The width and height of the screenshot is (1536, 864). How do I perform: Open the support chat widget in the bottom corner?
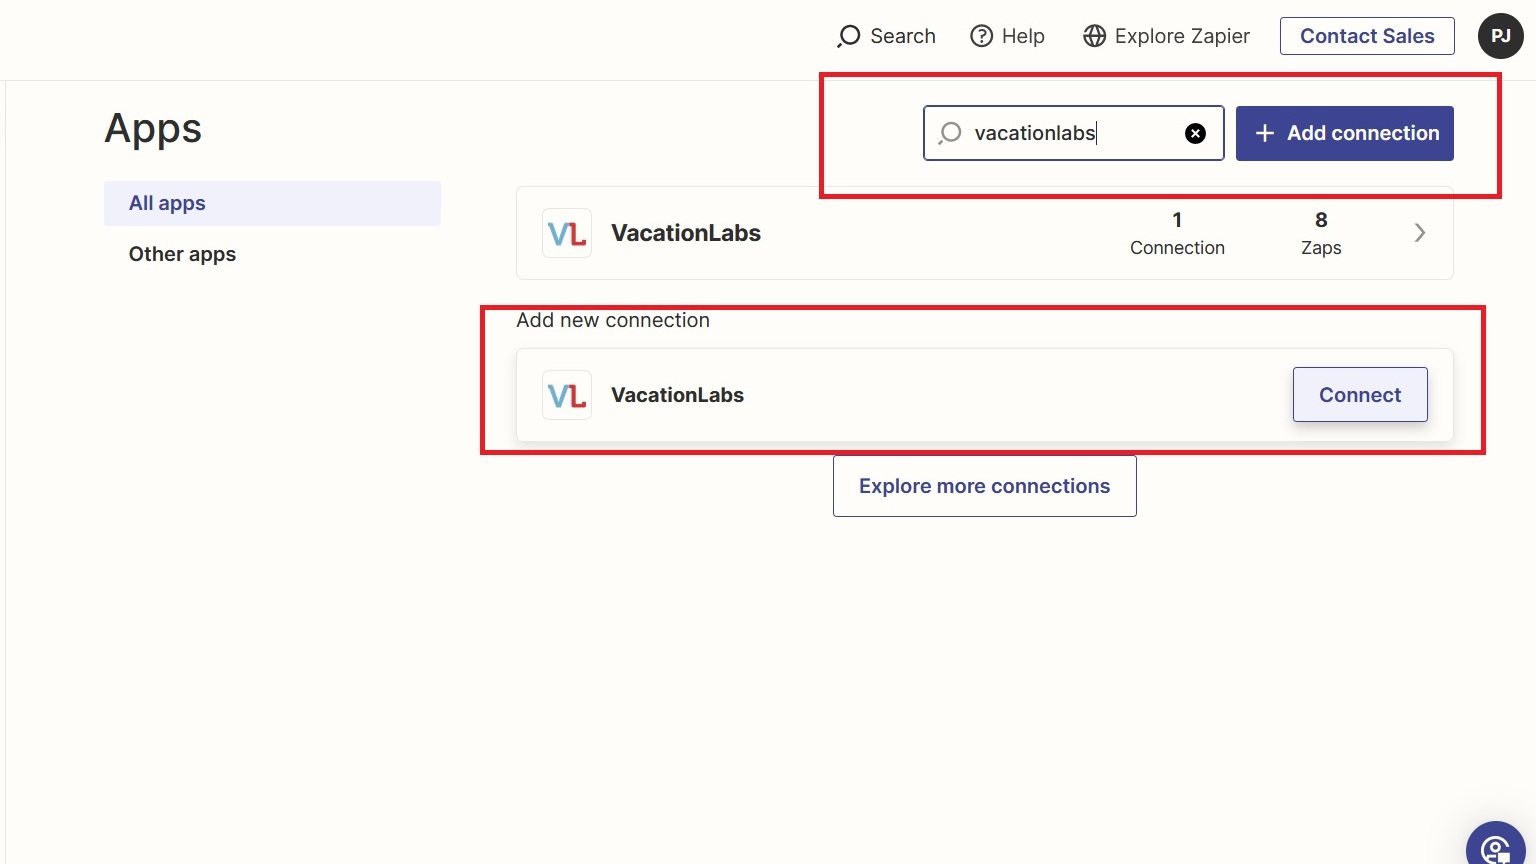[x=1497, y=846]
